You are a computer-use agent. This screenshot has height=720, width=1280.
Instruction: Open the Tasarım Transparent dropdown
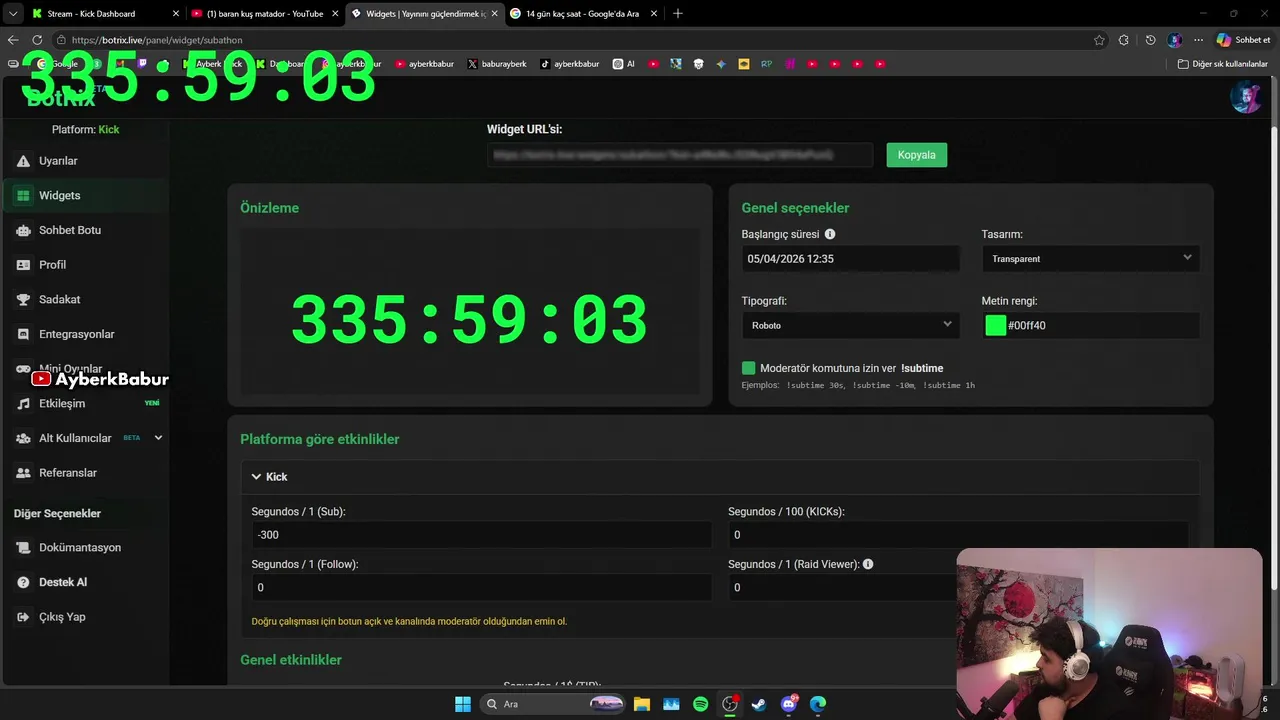[1091, 258]
